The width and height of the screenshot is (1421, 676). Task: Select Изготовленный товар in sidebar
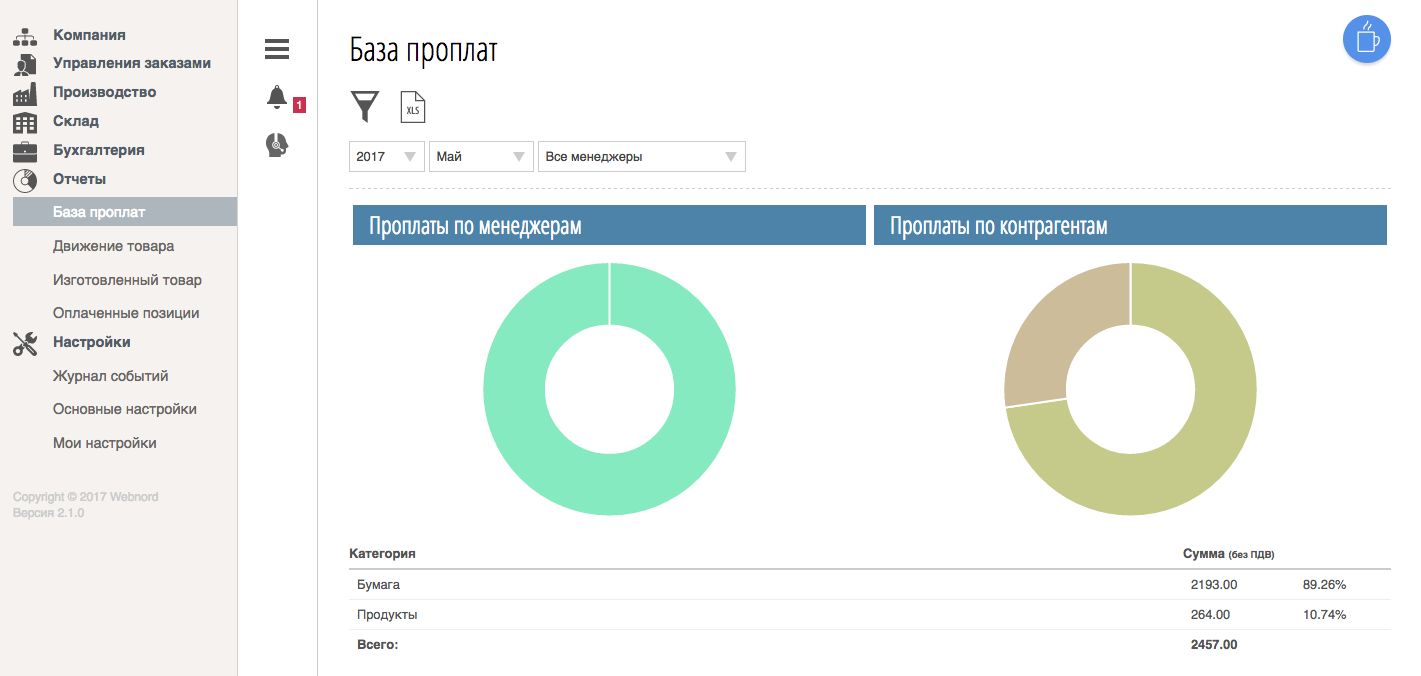tap(127, 280)
